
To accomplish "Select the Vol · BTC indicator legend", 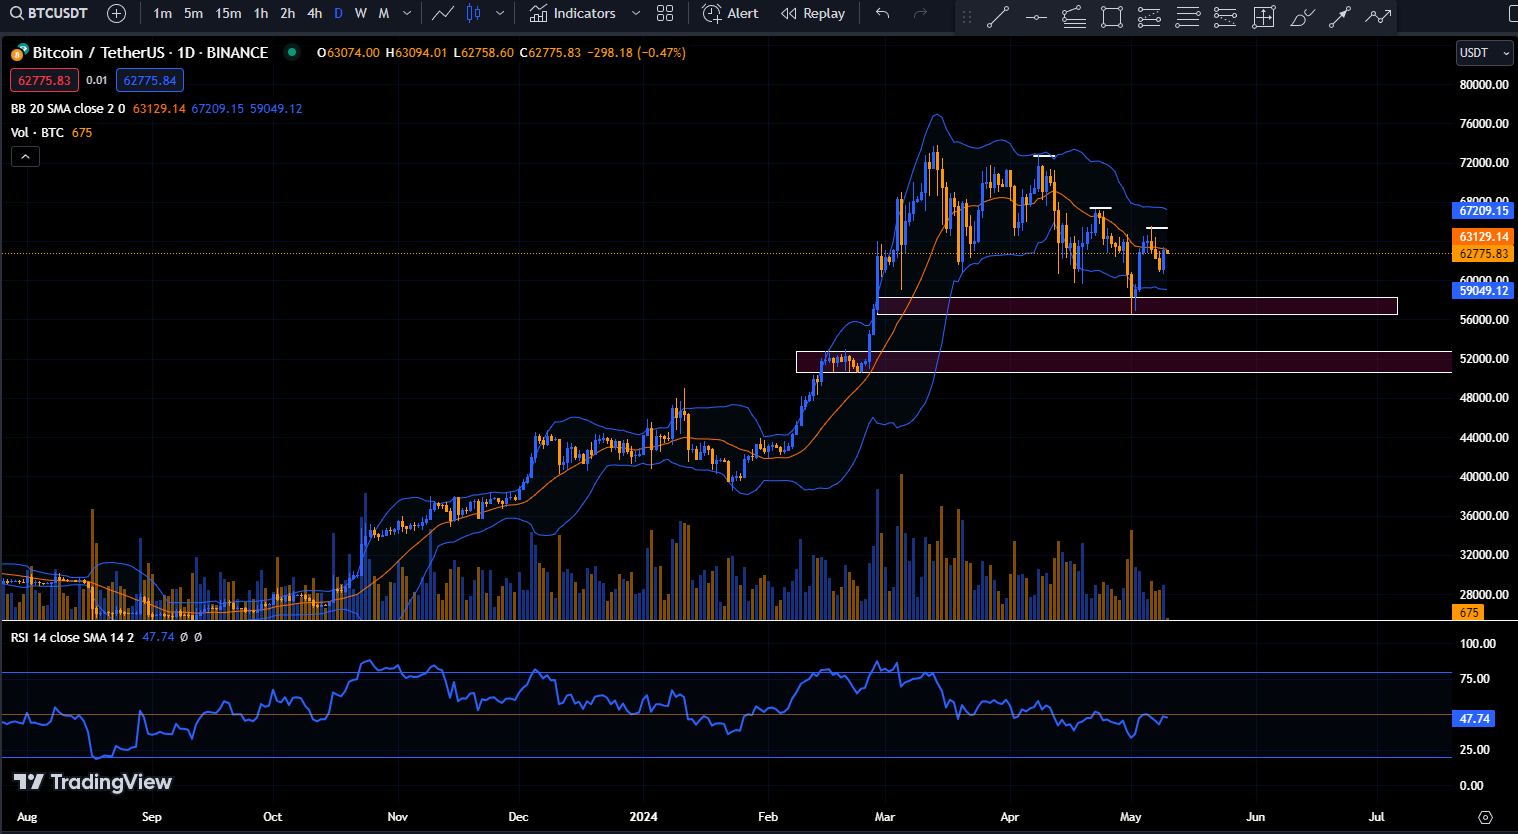I will 37,132.
